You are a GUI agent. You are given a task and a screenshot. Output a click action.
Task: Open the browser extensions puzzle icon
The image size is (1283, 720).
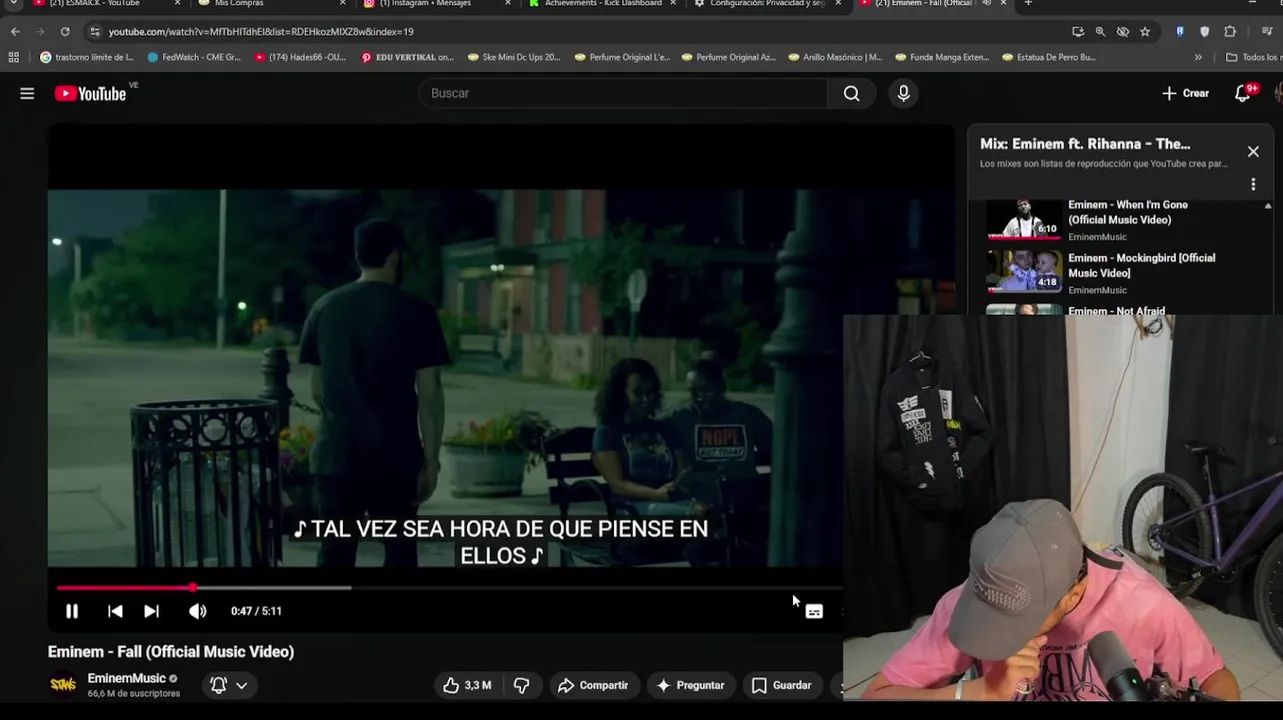point(1230,32)
